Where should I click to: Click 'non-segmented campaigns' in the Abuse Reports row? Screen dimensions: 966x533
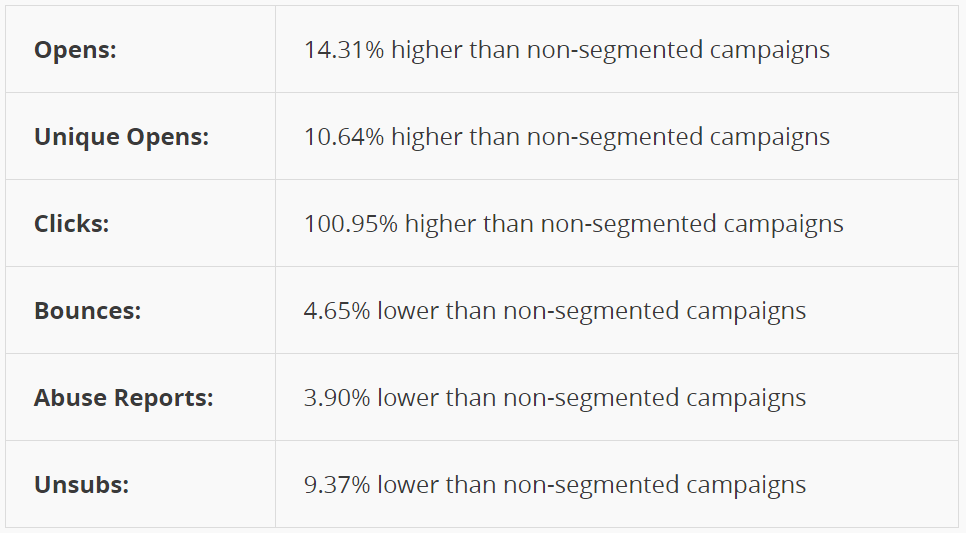pyautogui.click(x=654, y=398)
